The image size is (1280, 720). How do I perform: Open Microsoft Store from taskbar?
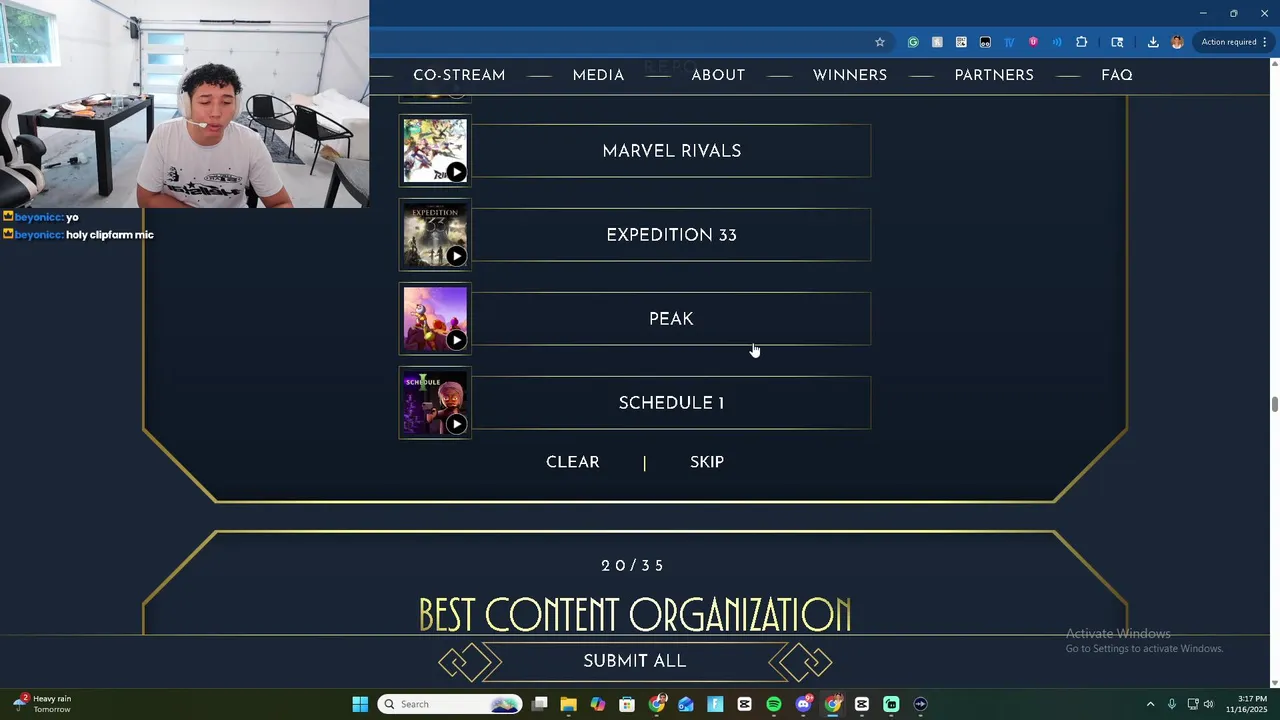point(627,704)
